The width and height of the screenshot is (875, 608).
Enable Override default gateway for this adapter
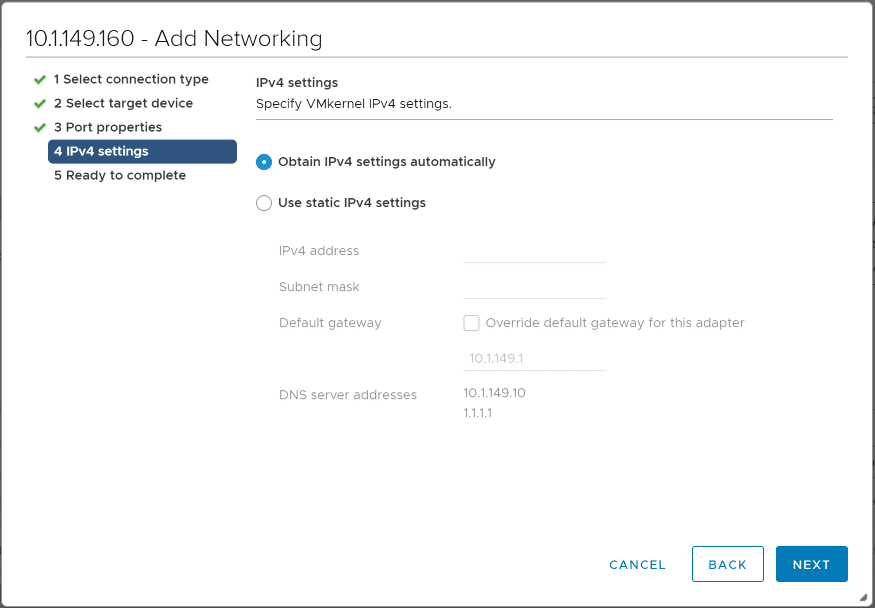[471, 323]
